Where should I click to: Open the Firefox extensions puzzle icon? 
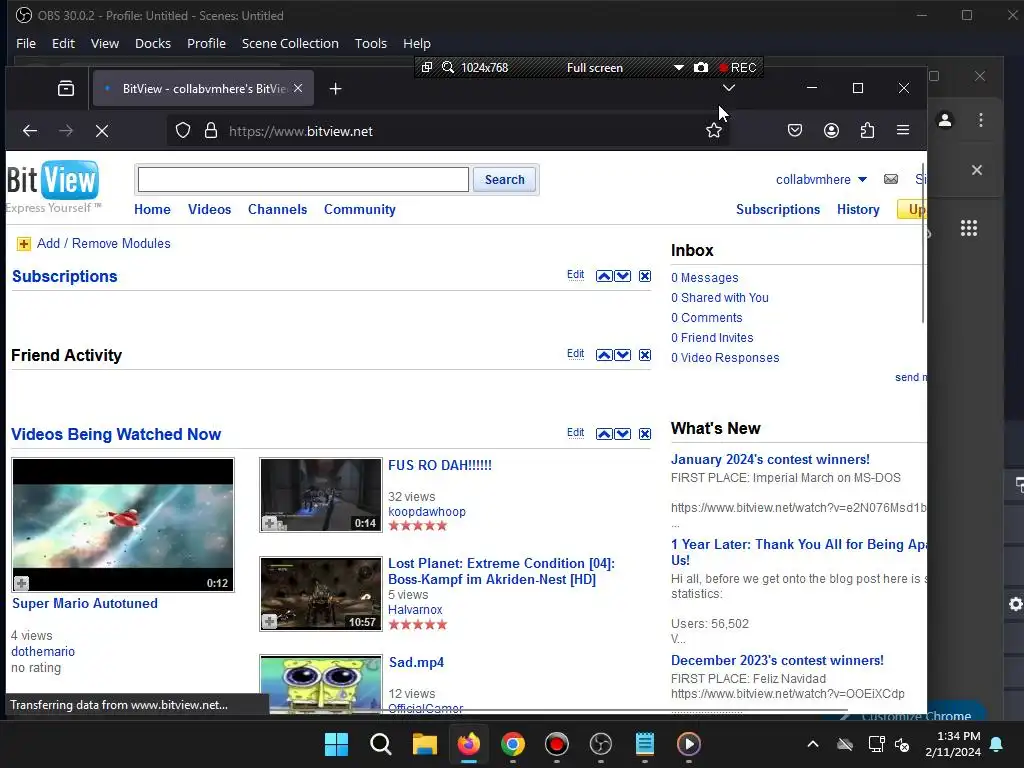pos(867,131)
